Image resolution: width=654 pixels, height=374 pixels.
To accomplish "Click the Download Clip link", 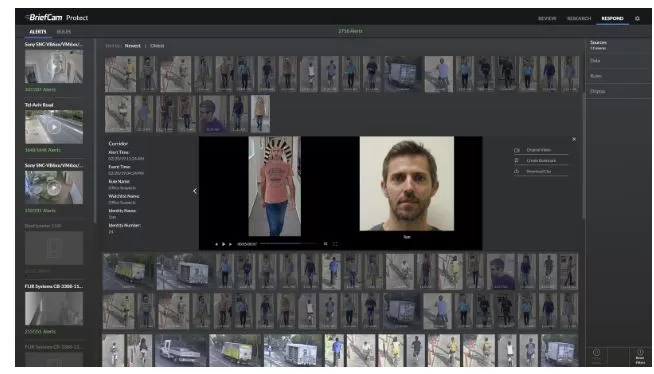I will tap(538, 171).
